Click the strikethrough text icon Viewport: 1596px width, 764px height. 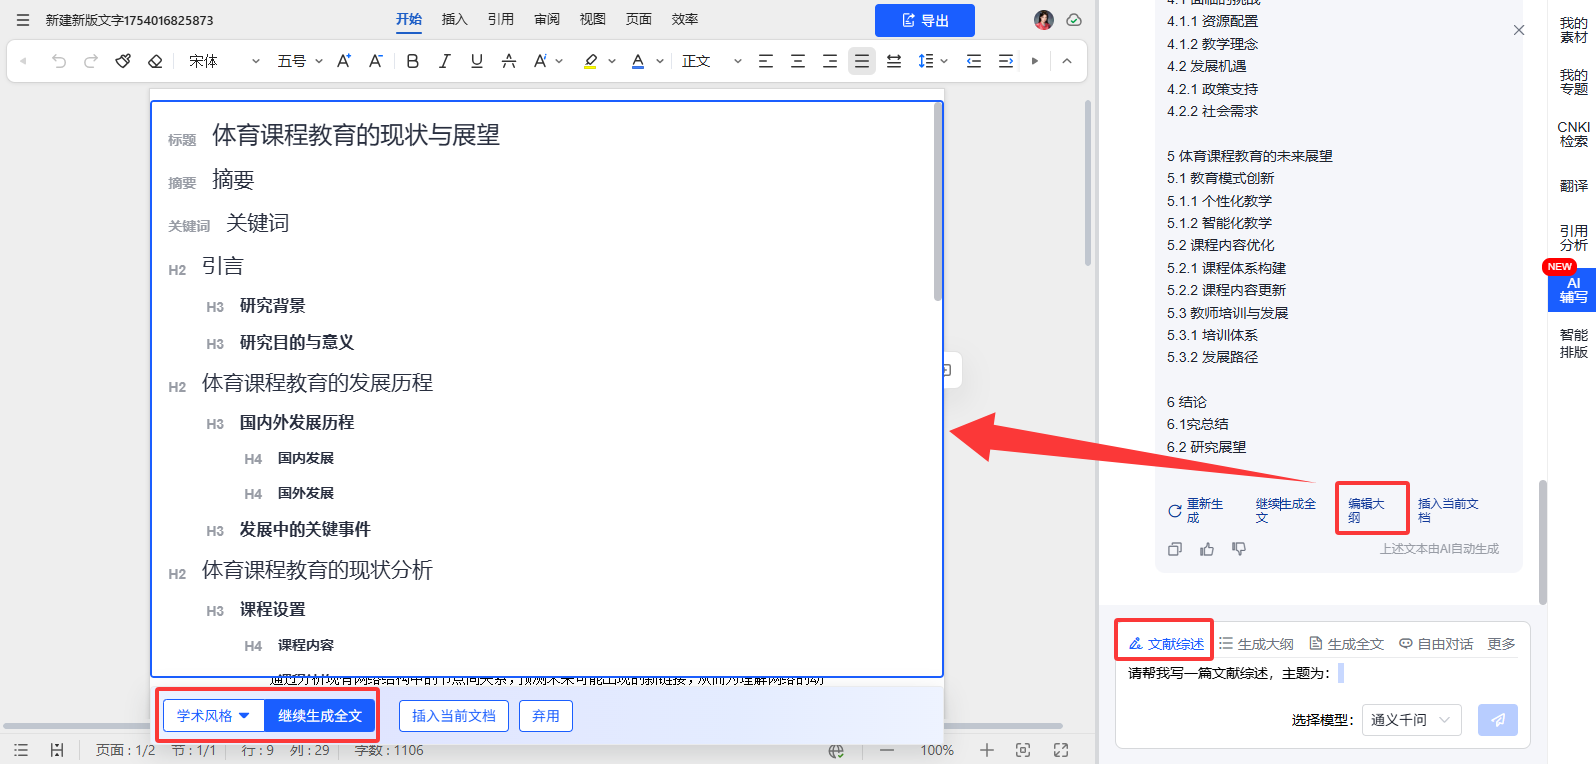tap(509, 61)
